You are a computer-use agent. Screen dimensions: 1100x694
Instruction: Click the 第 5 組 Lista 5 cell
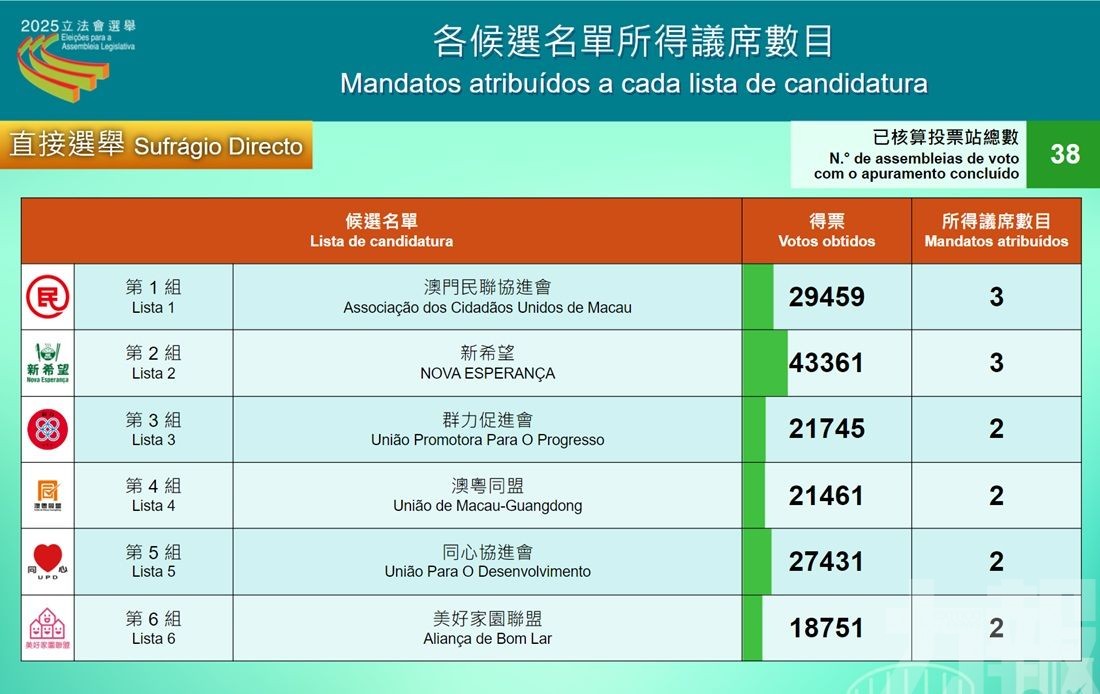pyautogui.click(x=154, y=561)
